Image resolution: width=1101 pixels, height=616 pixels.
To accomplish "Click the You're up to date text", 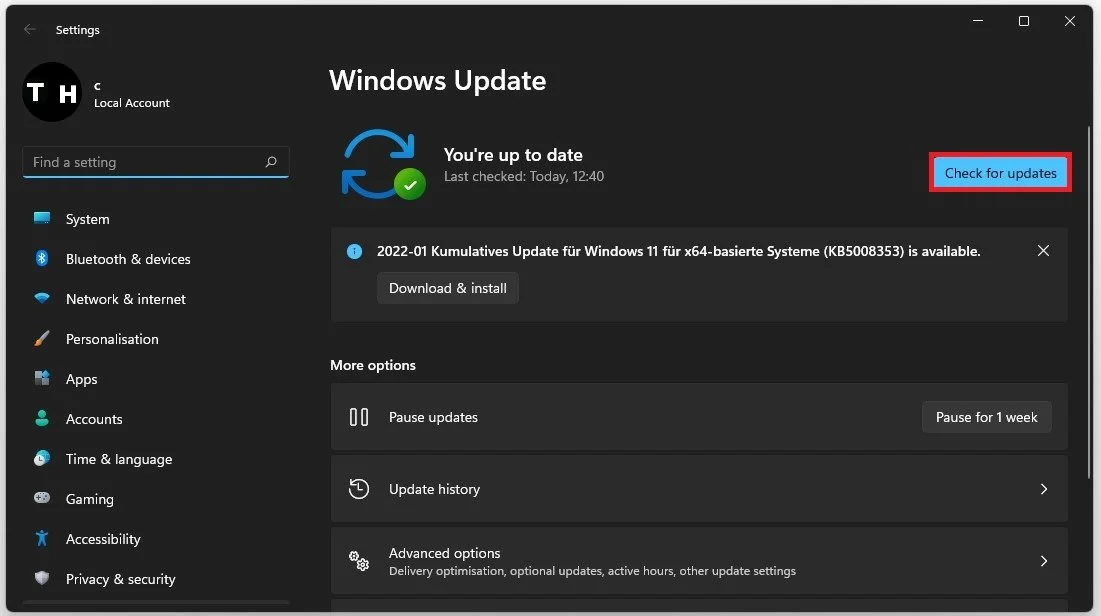I will pyautogui.click(x=513, y=155).
